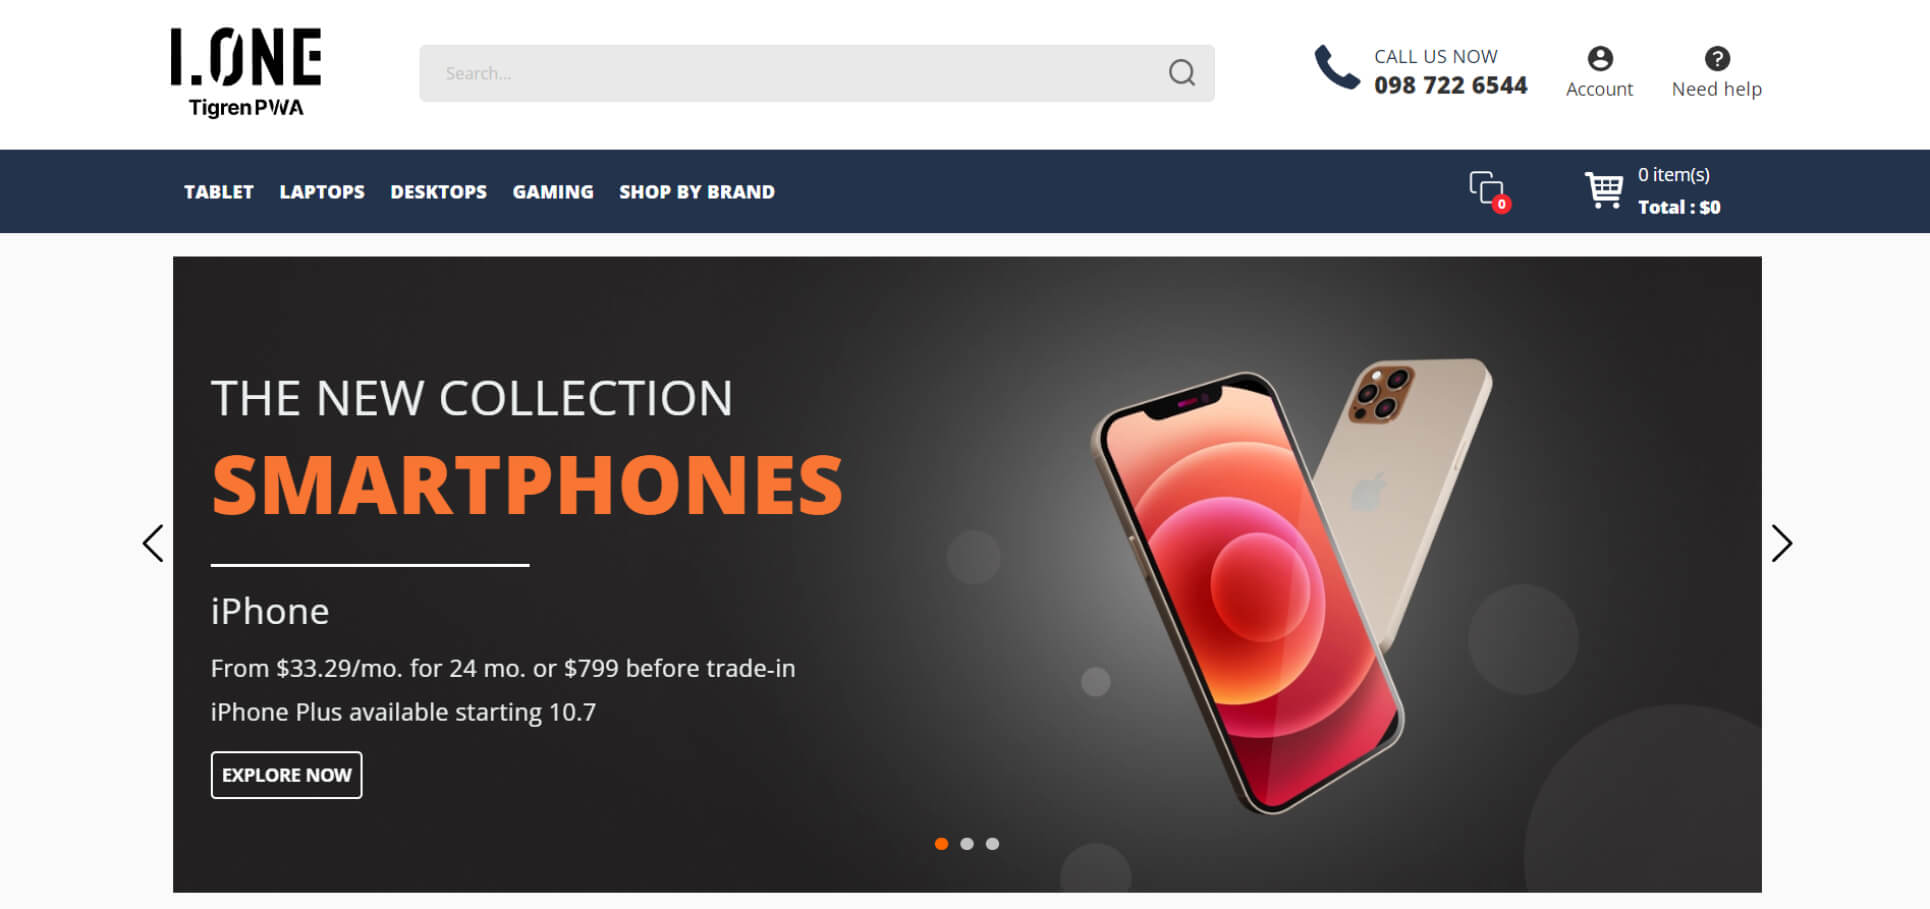The width and height of the screenshot is (1930, 909).
Task: Click the 098 722 6544 phone number
Action: [1450, 86]
